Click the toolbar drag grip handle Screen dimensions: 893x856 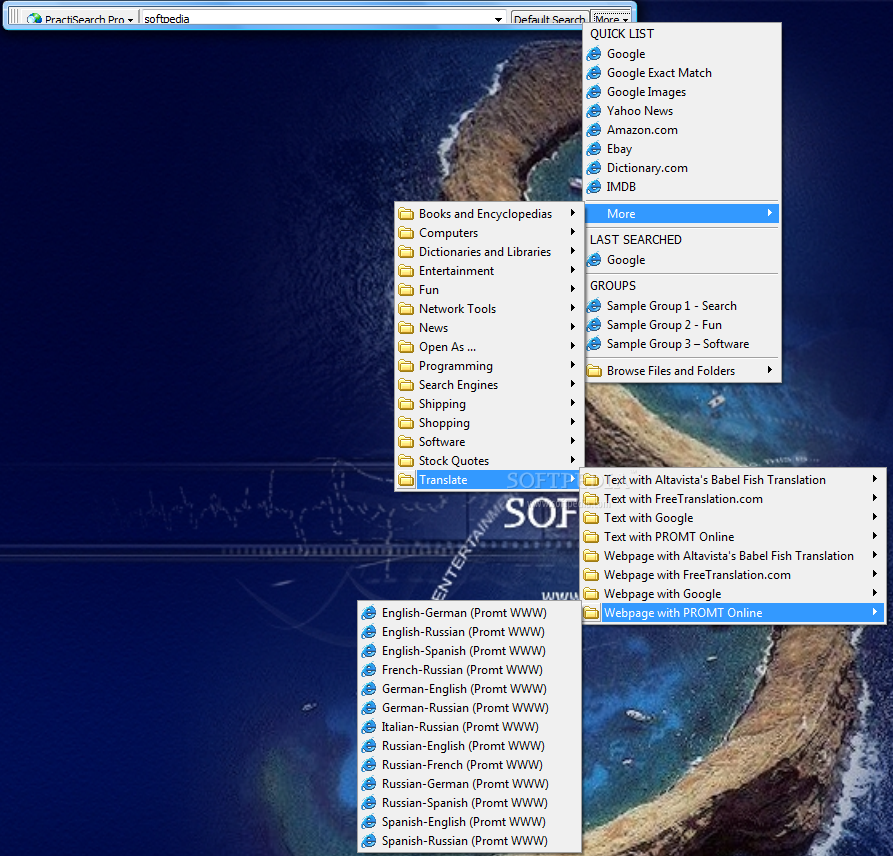[14, 17]
